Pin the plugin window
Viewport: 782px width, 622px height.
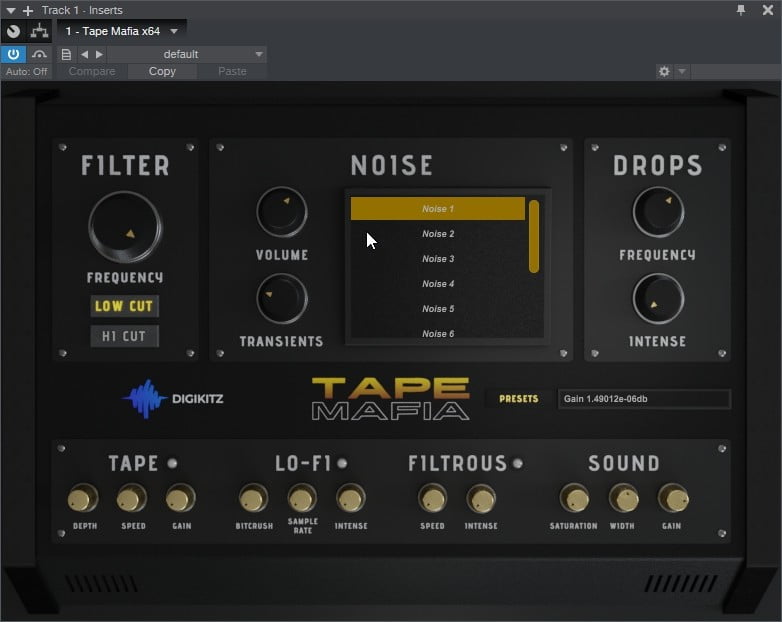tap(741, 10)
